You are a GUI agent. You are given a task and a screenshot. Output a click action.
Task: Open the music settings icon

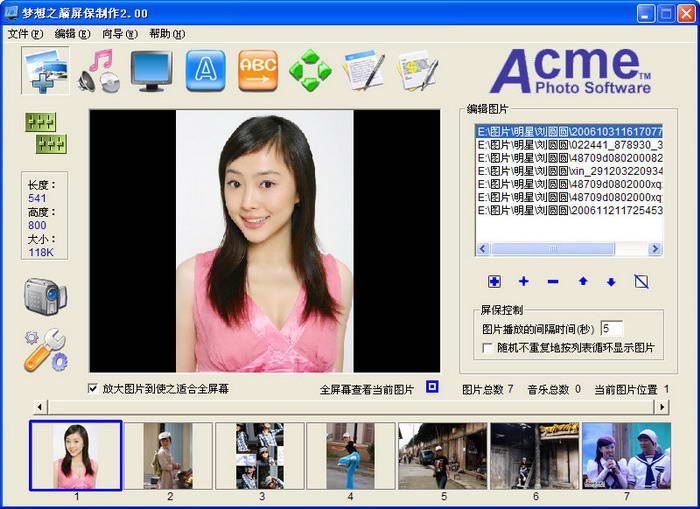click(100, 71)
